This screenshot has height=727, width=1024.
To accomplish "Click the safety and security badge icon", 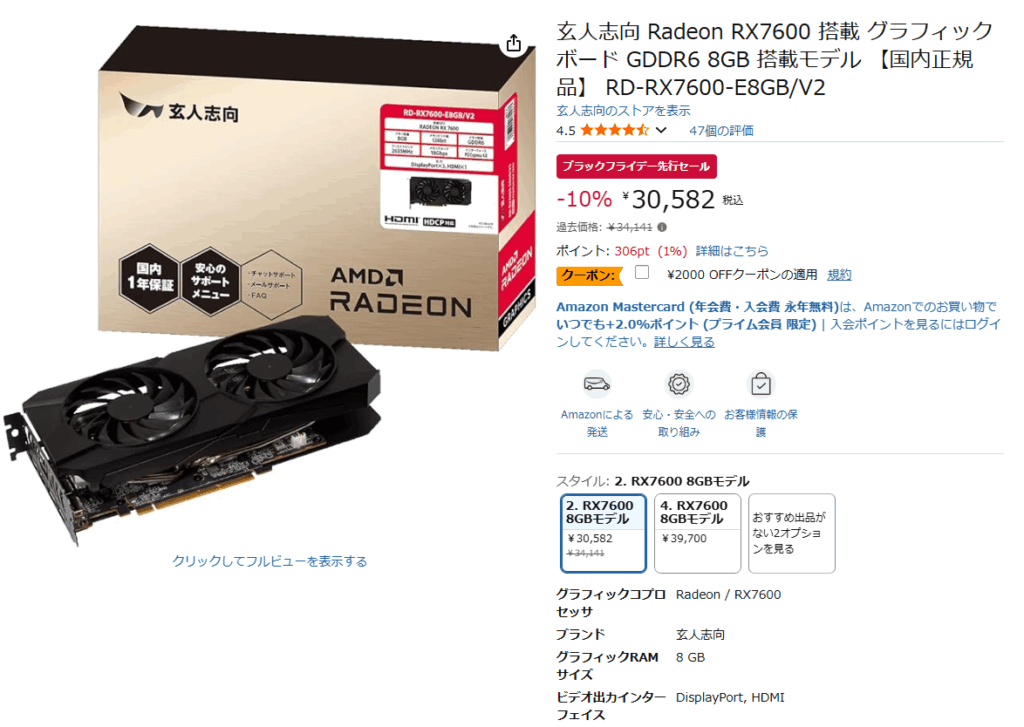I will (679, 384).
